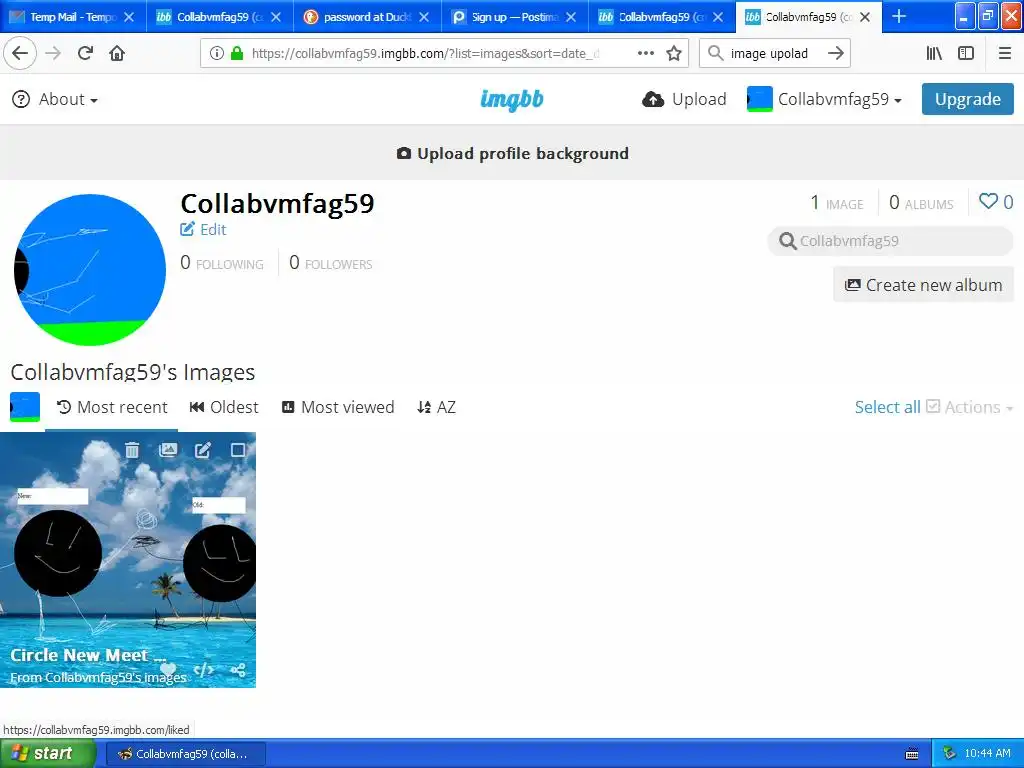The height and width of the screenshot is (768, 1024).
Task: Sort images alphabetically with AZ
Action: [x=436, y=407]
